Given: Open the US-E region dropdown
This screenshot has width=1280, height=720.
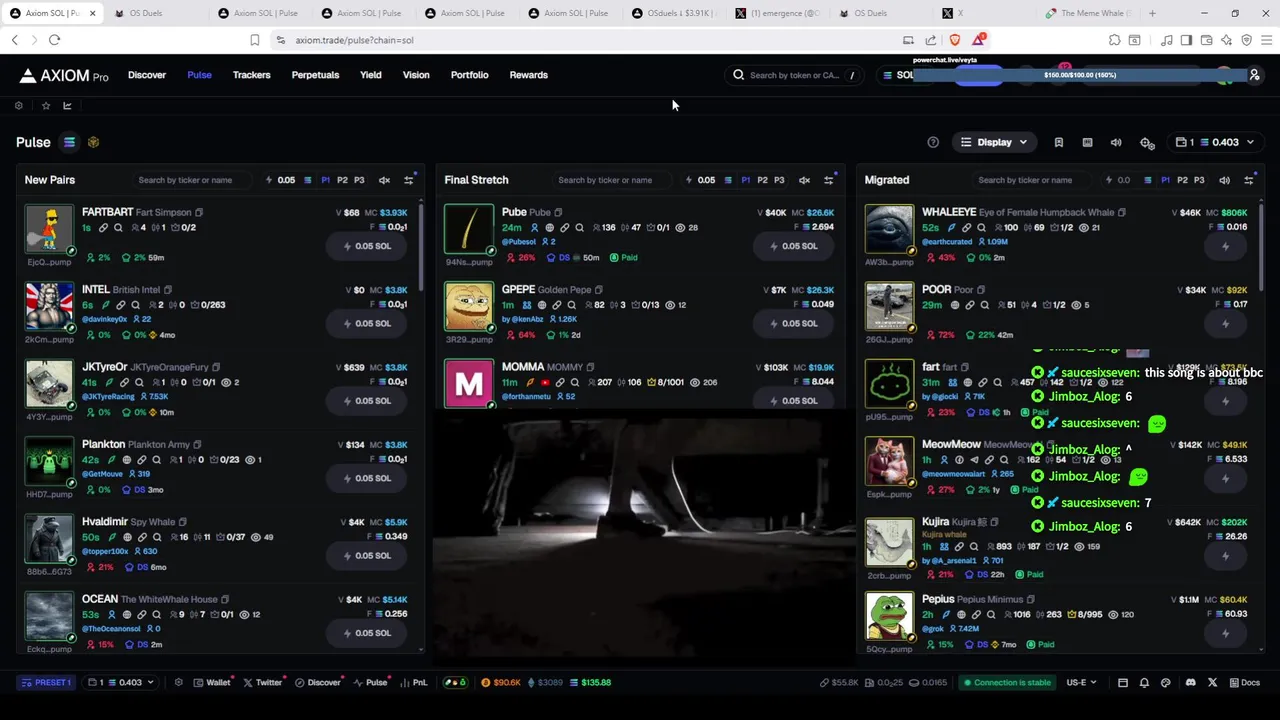Looking at the screenshot, I should pos(1081,682).
